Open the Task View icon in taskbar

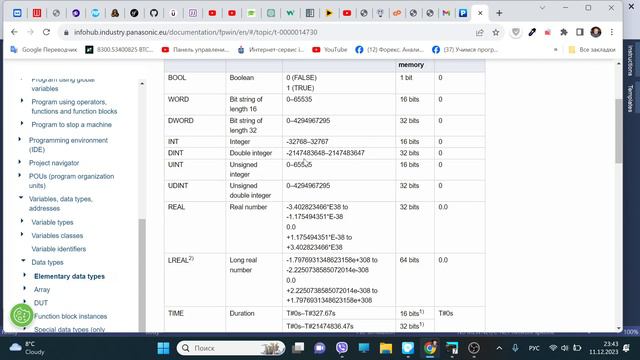298,348
